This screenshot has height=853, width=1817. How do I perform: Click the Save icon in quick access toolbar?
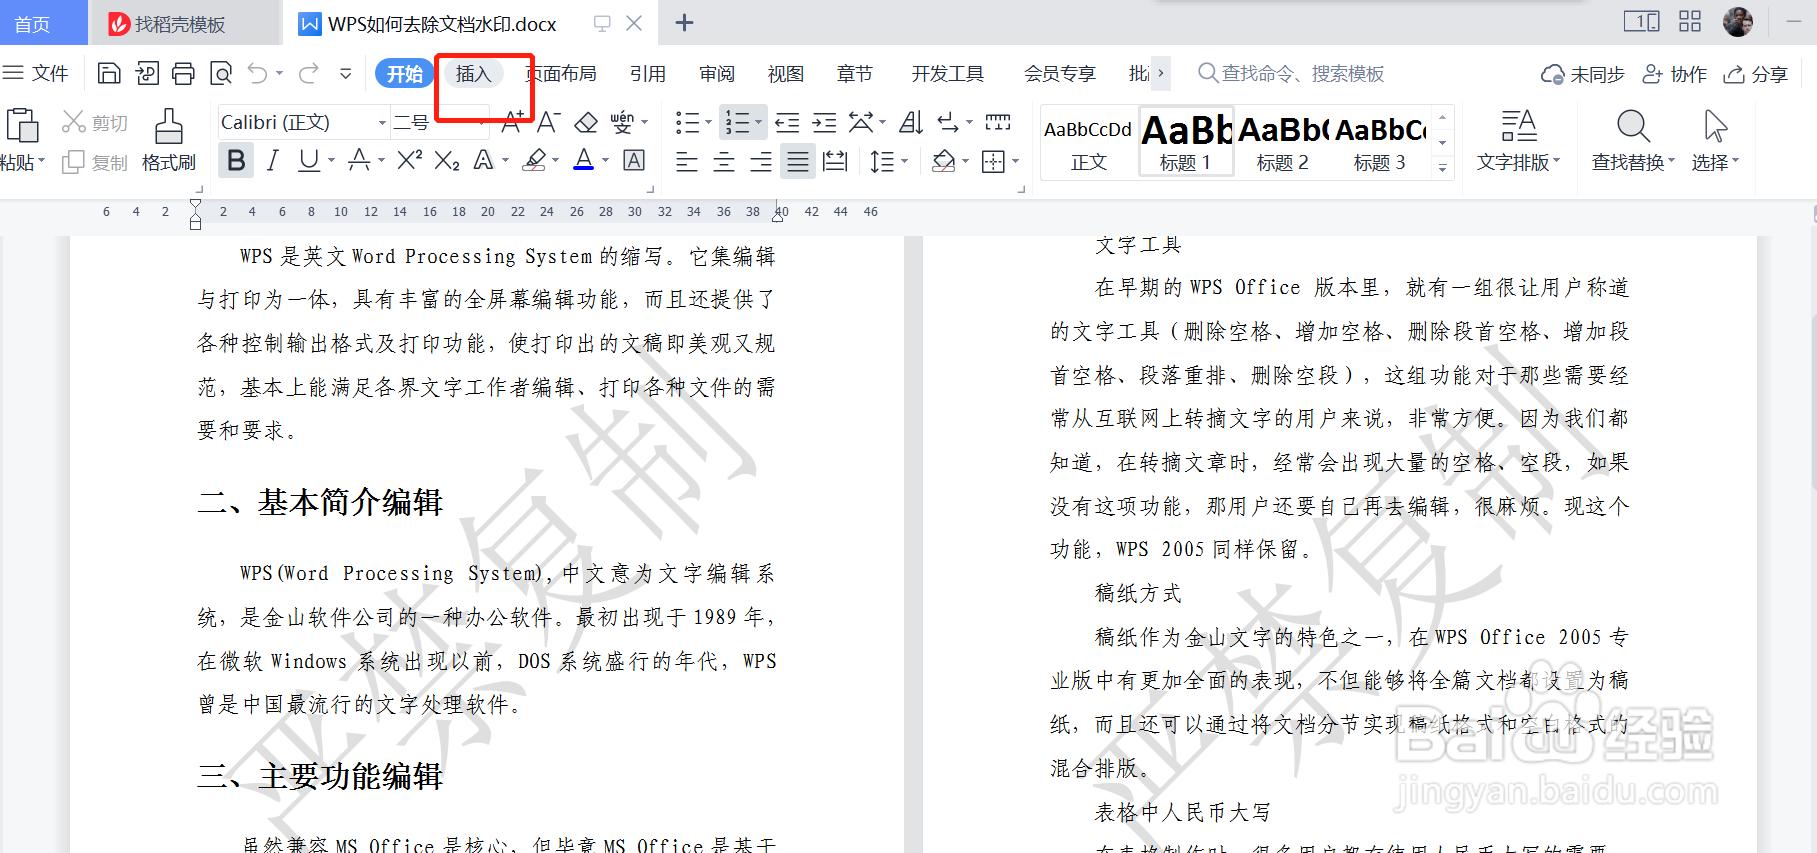[x=109, y=73]
